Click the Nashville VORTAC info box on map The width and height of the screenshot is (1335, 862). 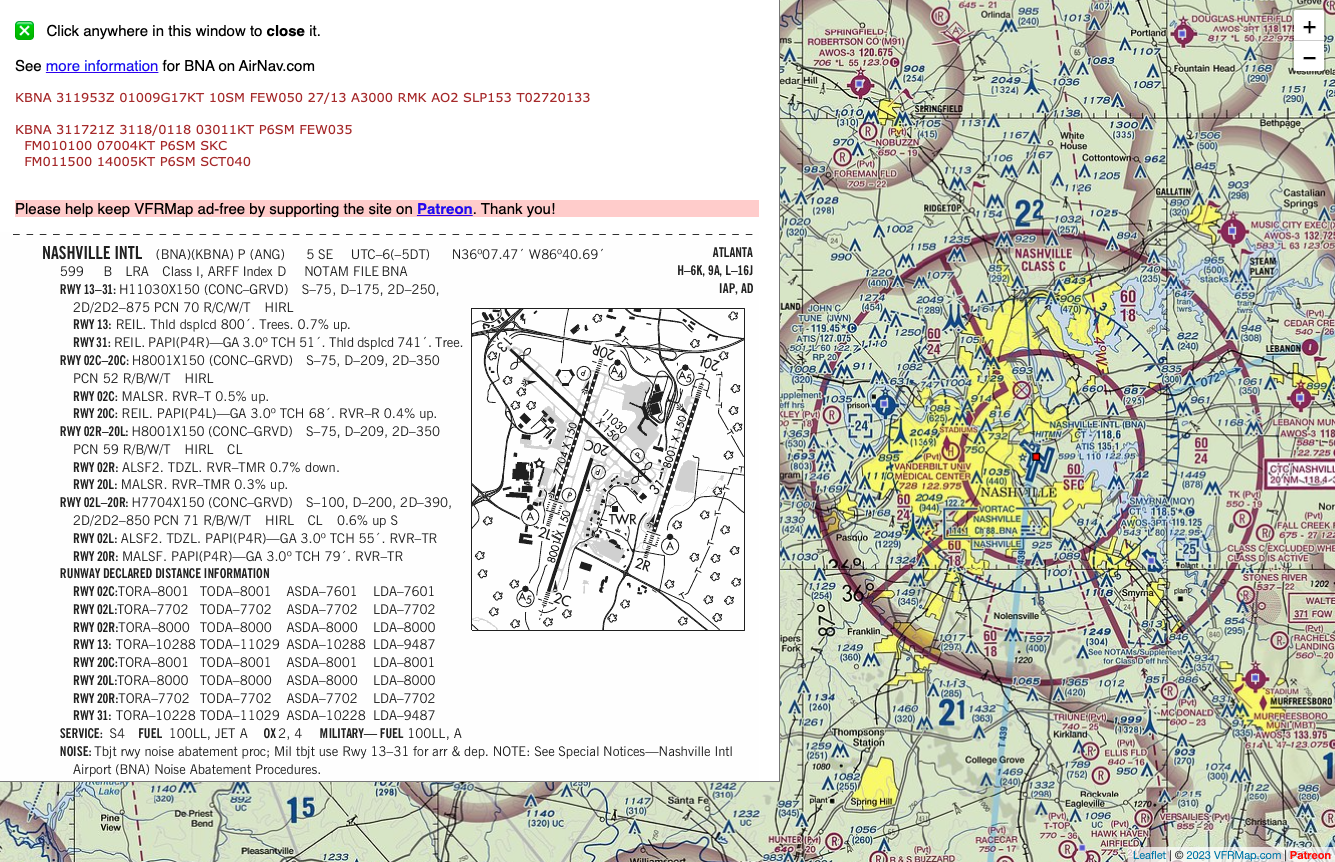point(997,524)
